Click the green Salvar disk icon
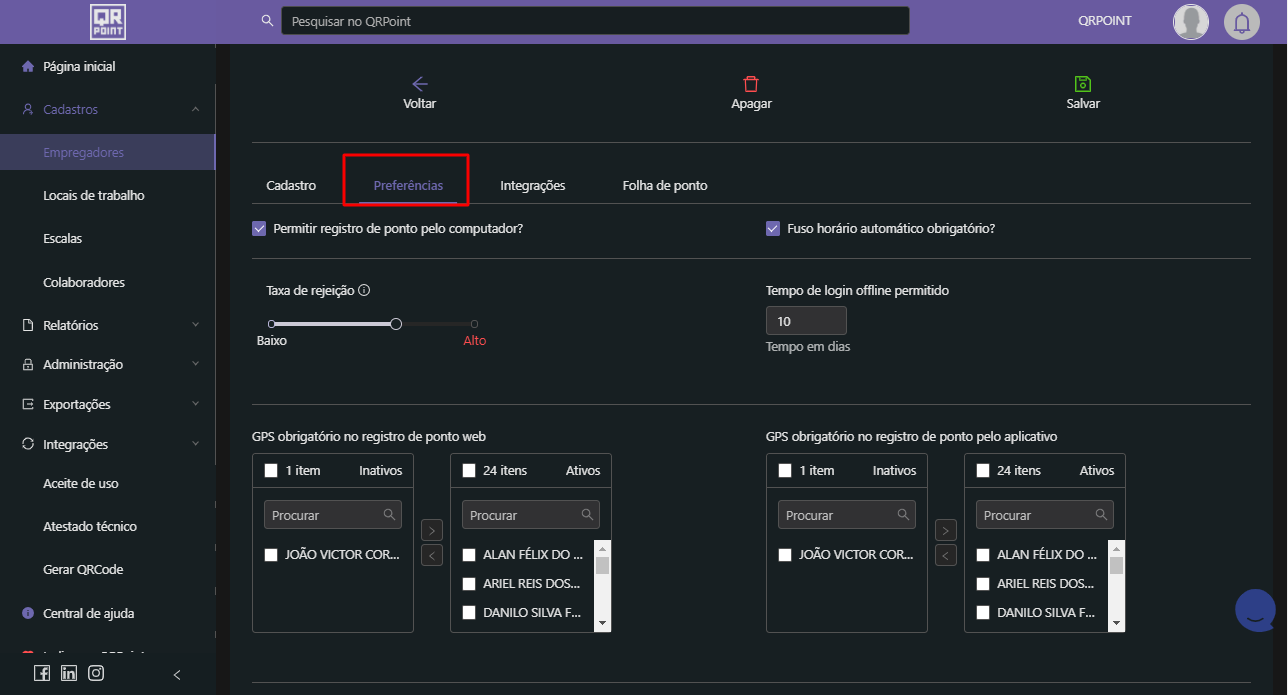Screen dimensions: 1288x695 coord(1083,84)
